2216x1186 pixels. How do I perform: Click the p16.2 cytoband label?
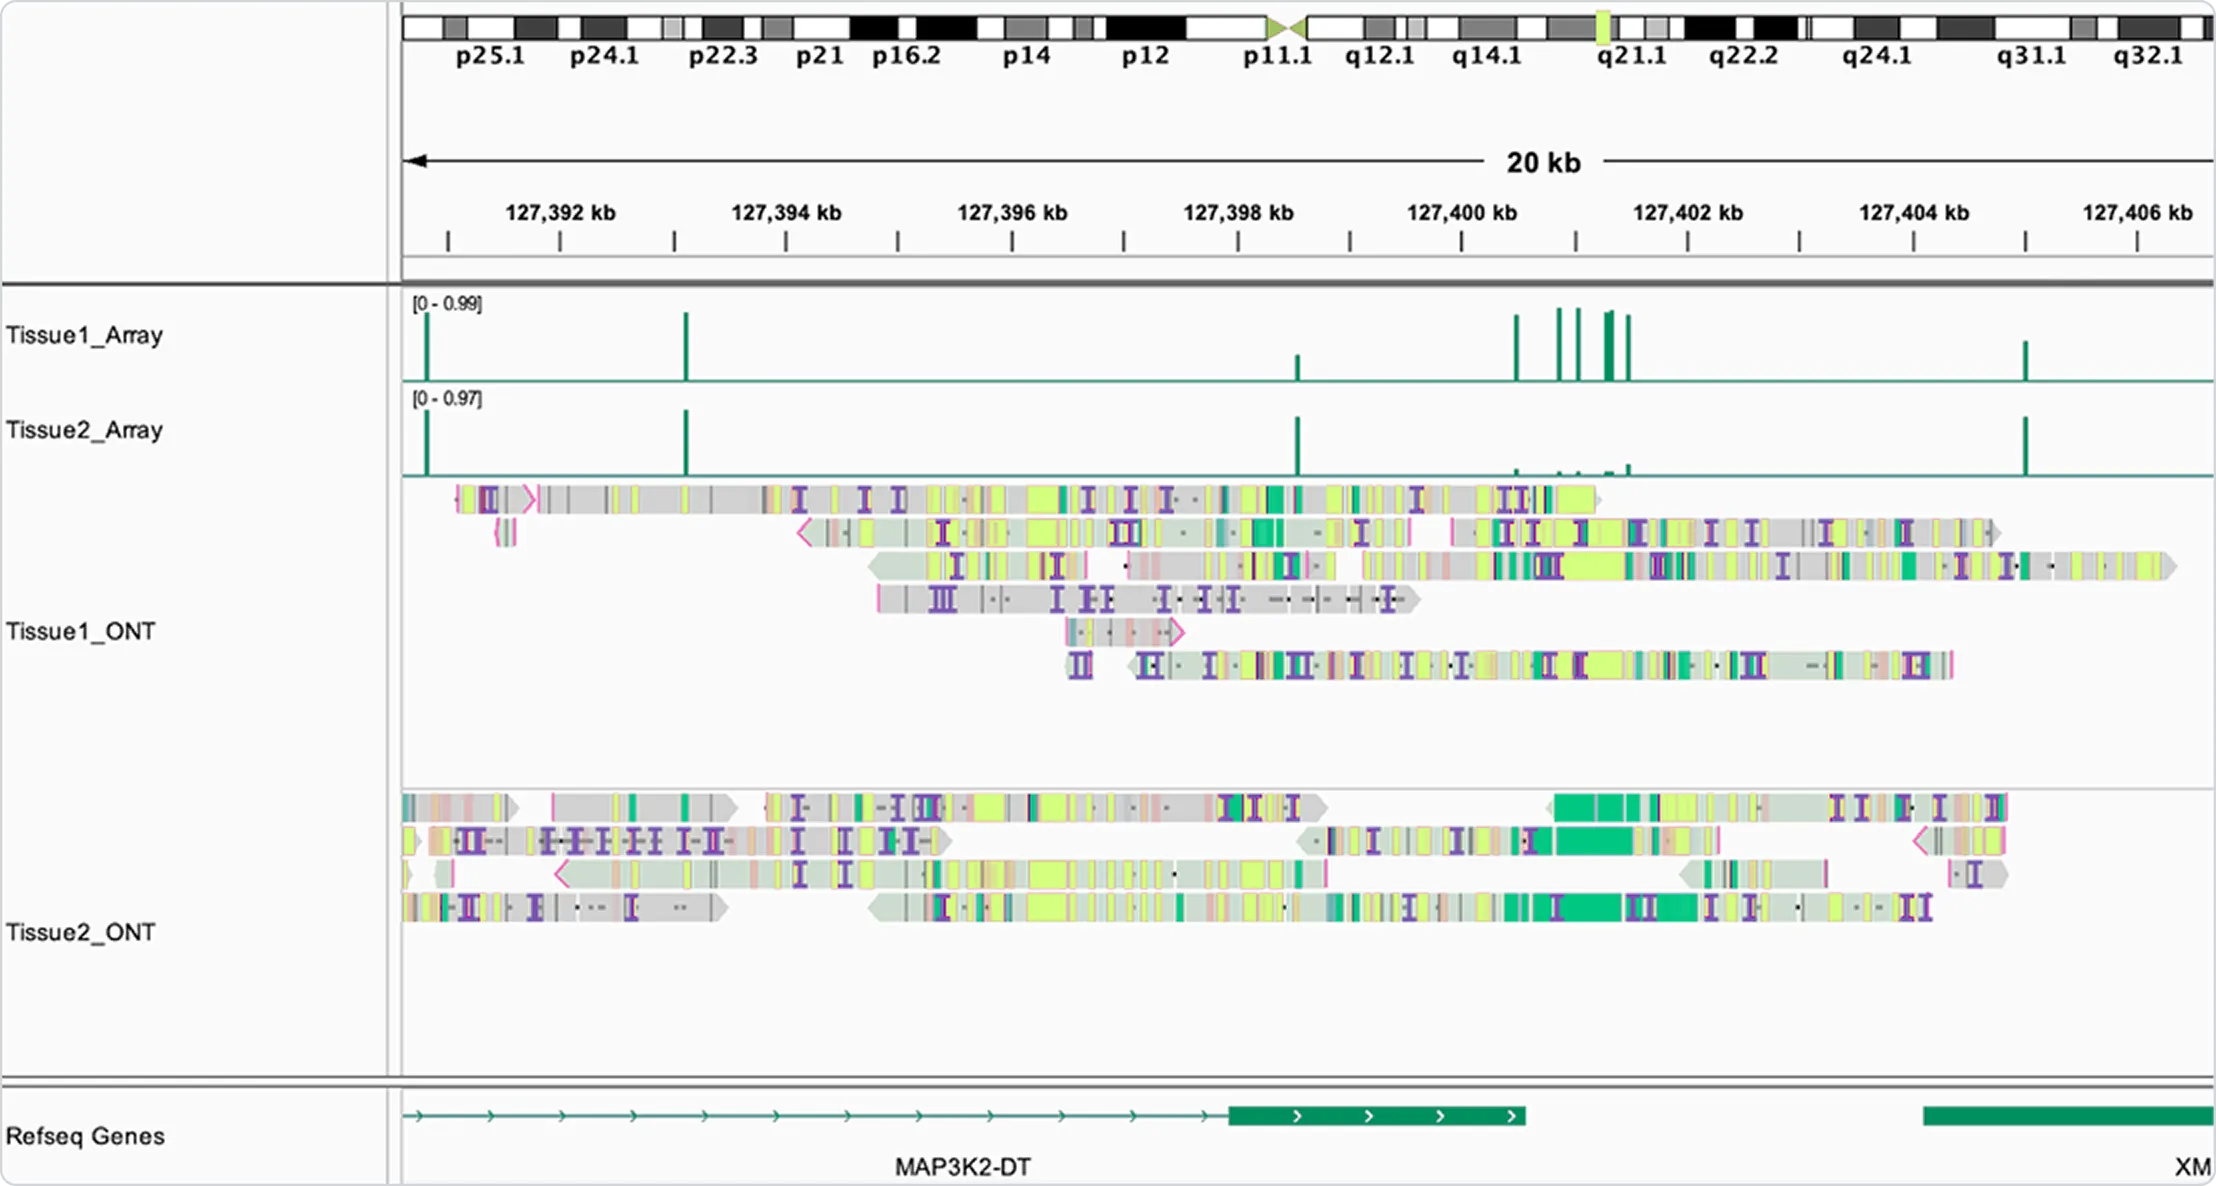tap(906, 56)
